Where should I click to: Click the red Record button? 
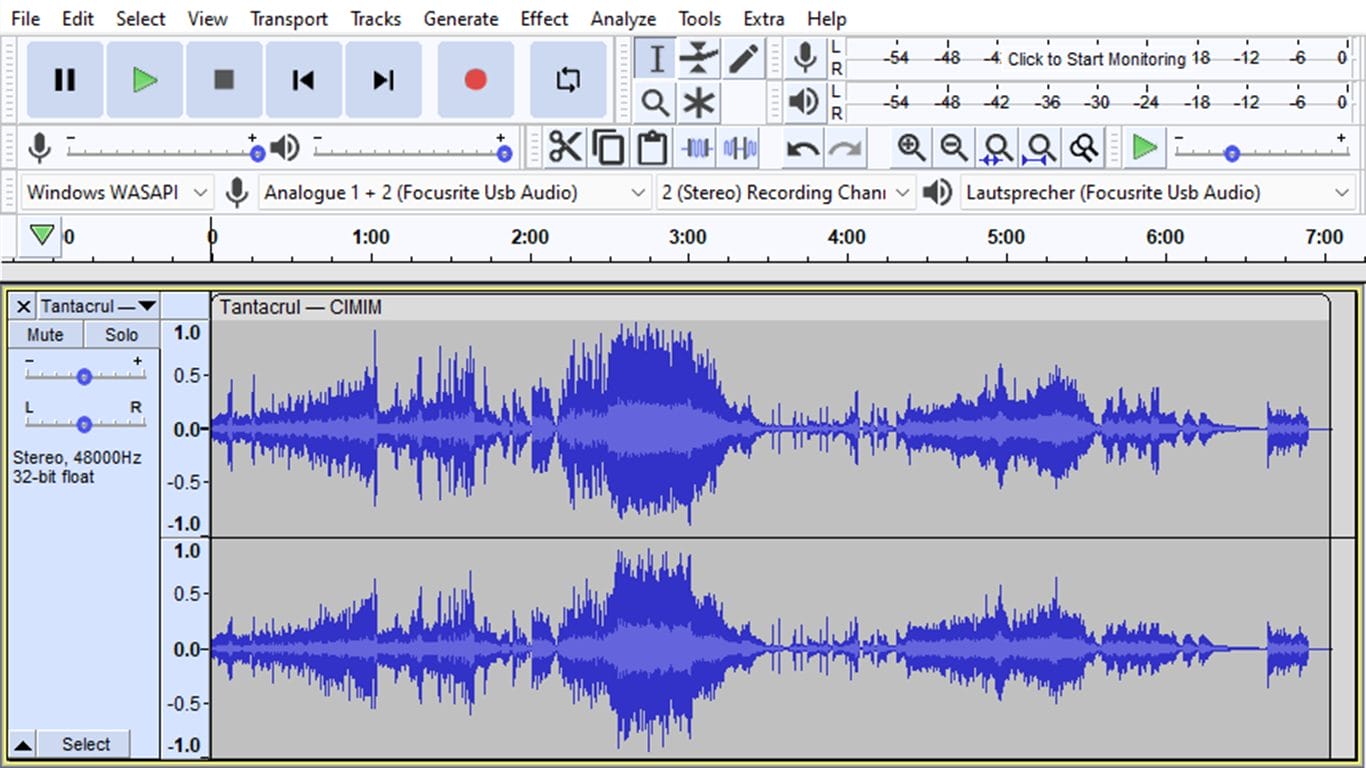[x=475, y=80]
